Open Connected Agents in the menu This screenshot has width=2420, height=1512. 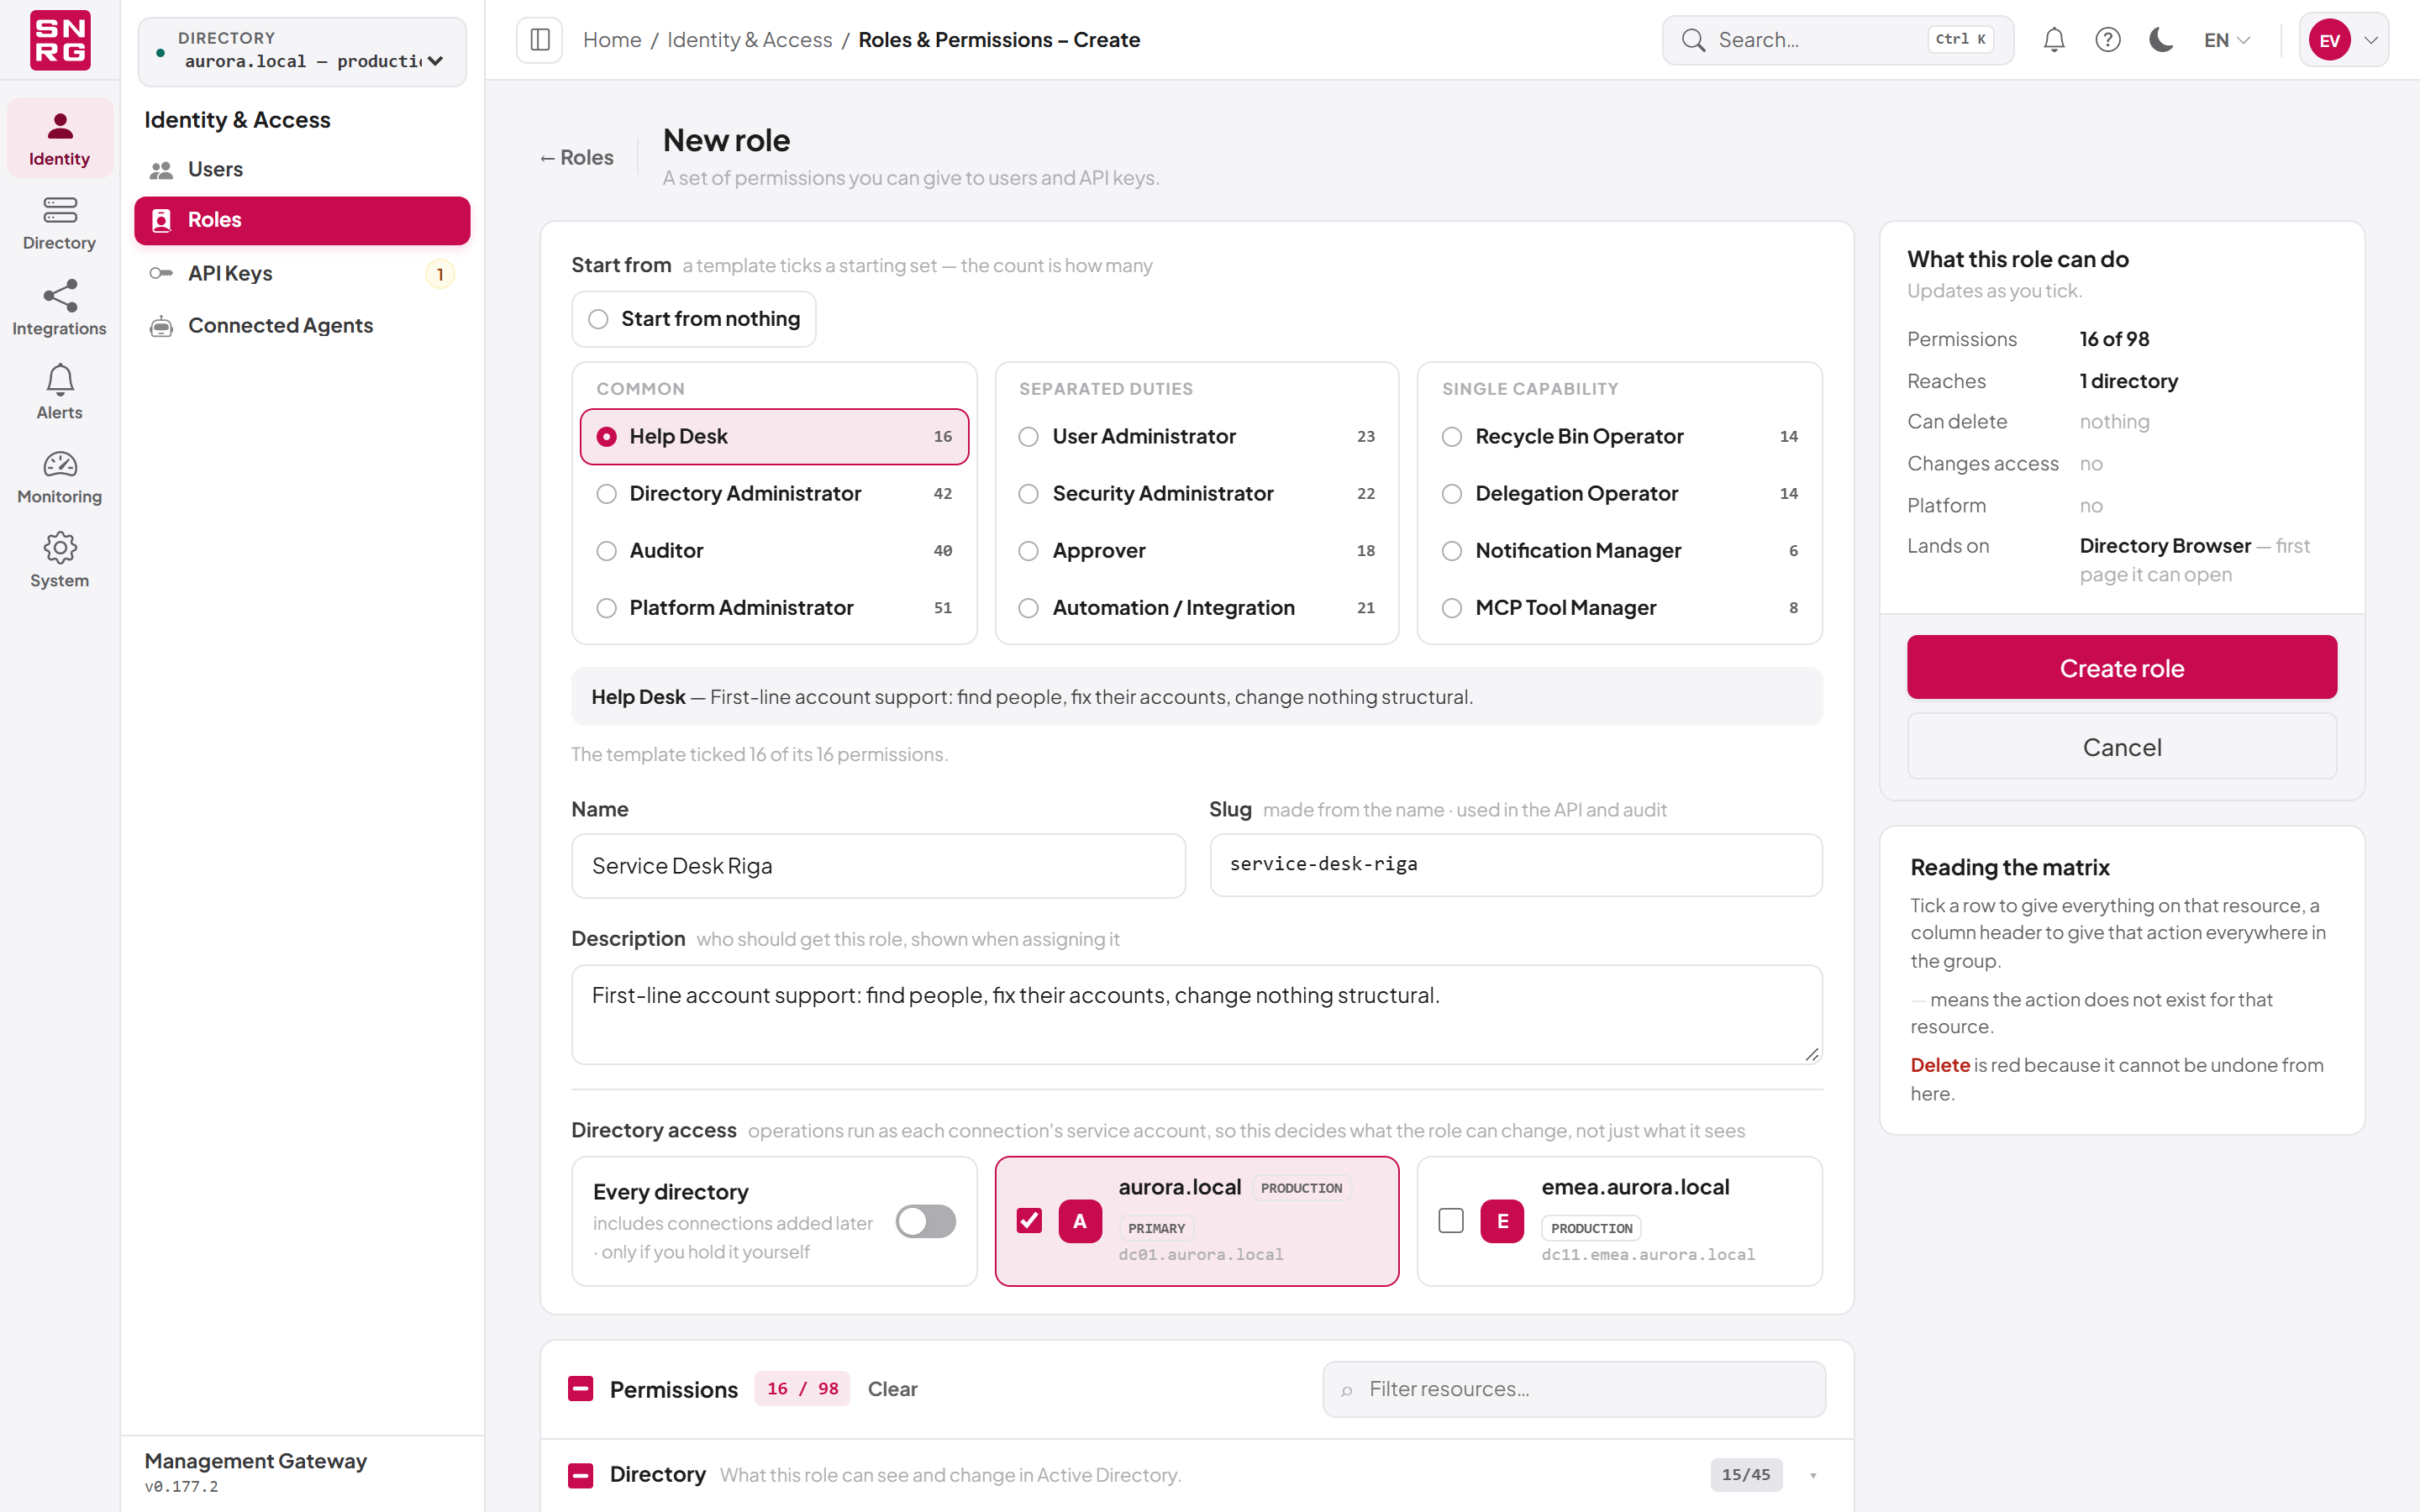coord(302,325)
